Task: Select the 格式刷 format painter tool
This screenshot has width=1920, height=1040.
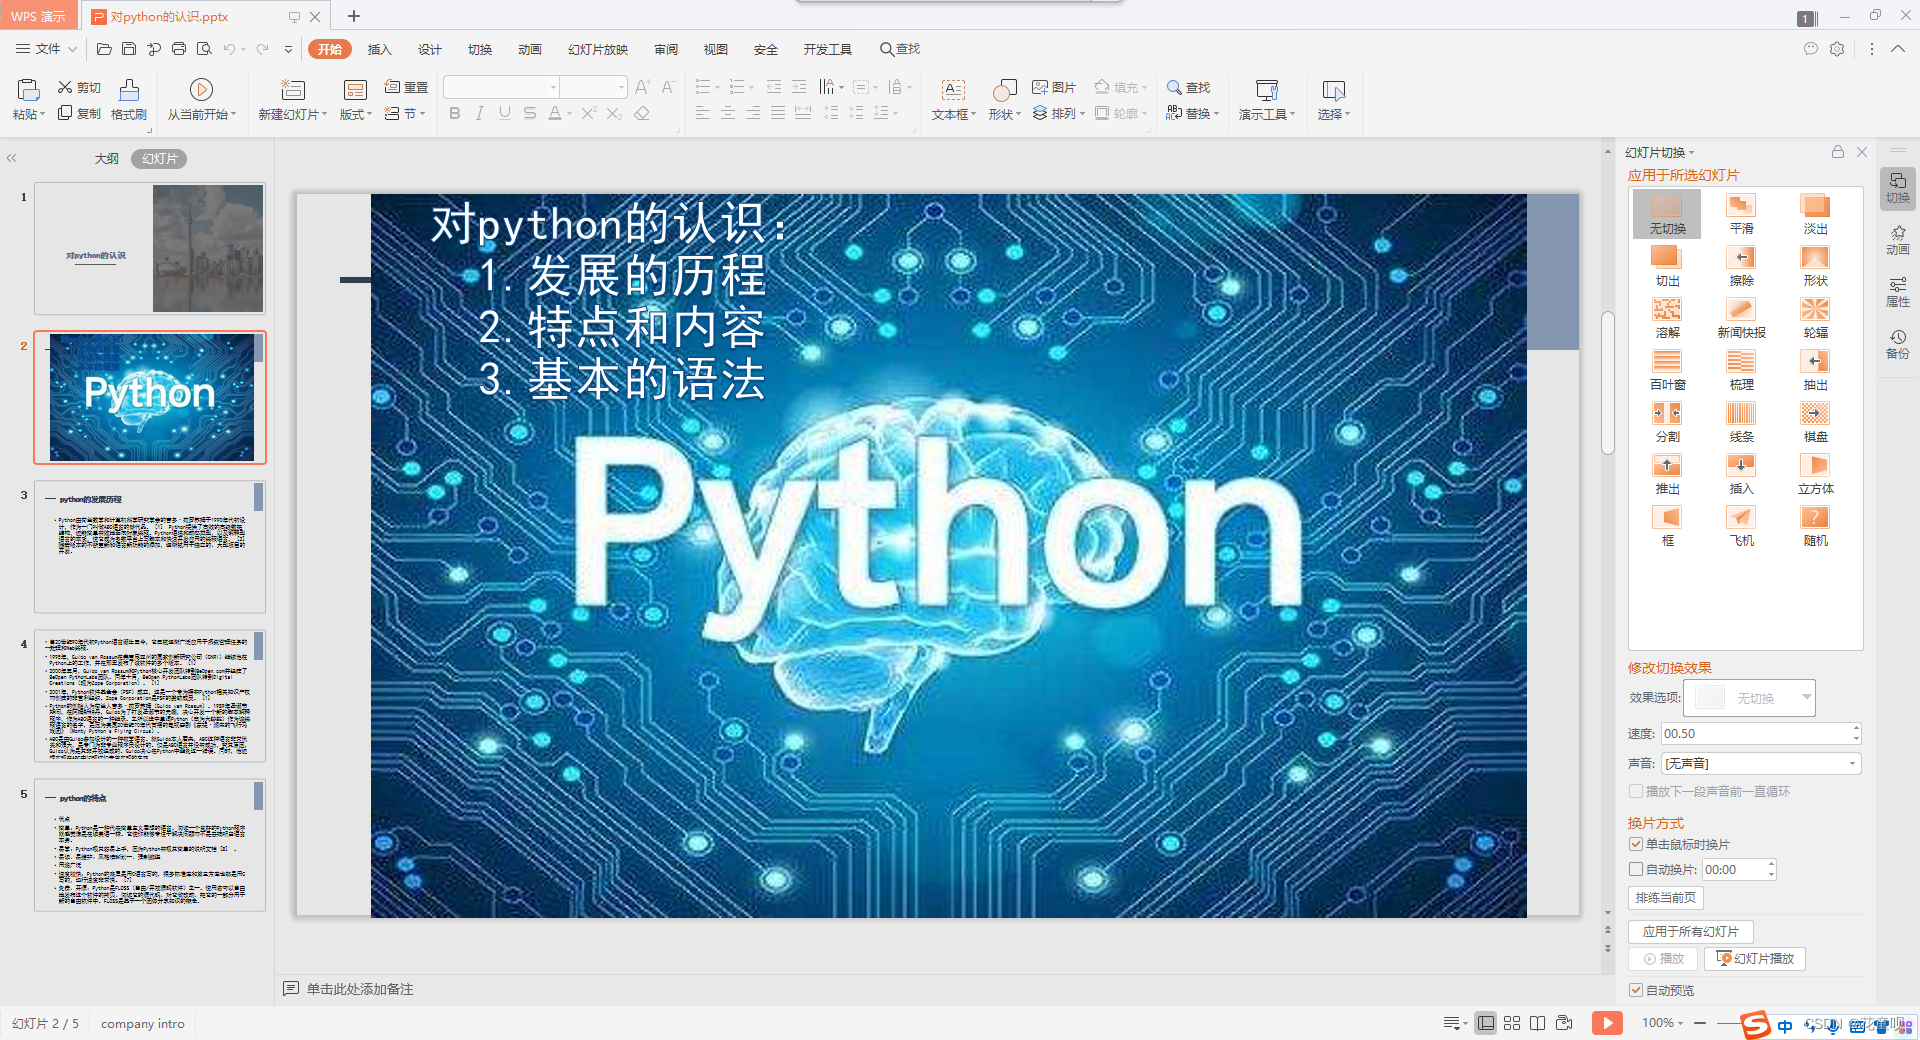Action: [x=129, y=99]
